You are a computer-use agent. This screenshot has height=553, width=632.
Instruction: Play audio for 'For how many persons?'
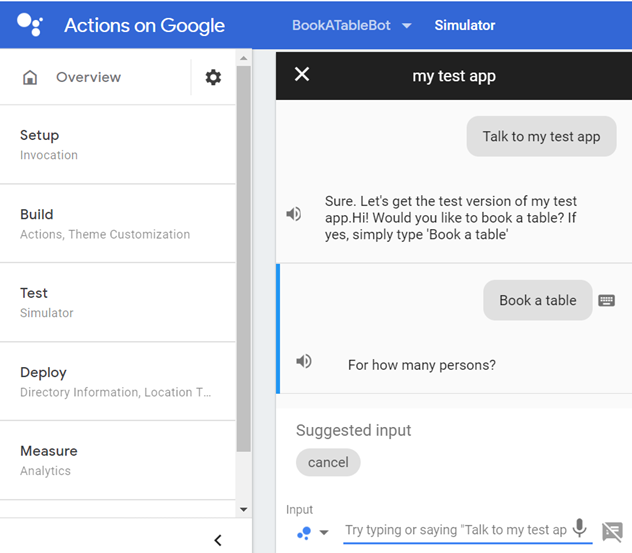click(x=304, y=361)
